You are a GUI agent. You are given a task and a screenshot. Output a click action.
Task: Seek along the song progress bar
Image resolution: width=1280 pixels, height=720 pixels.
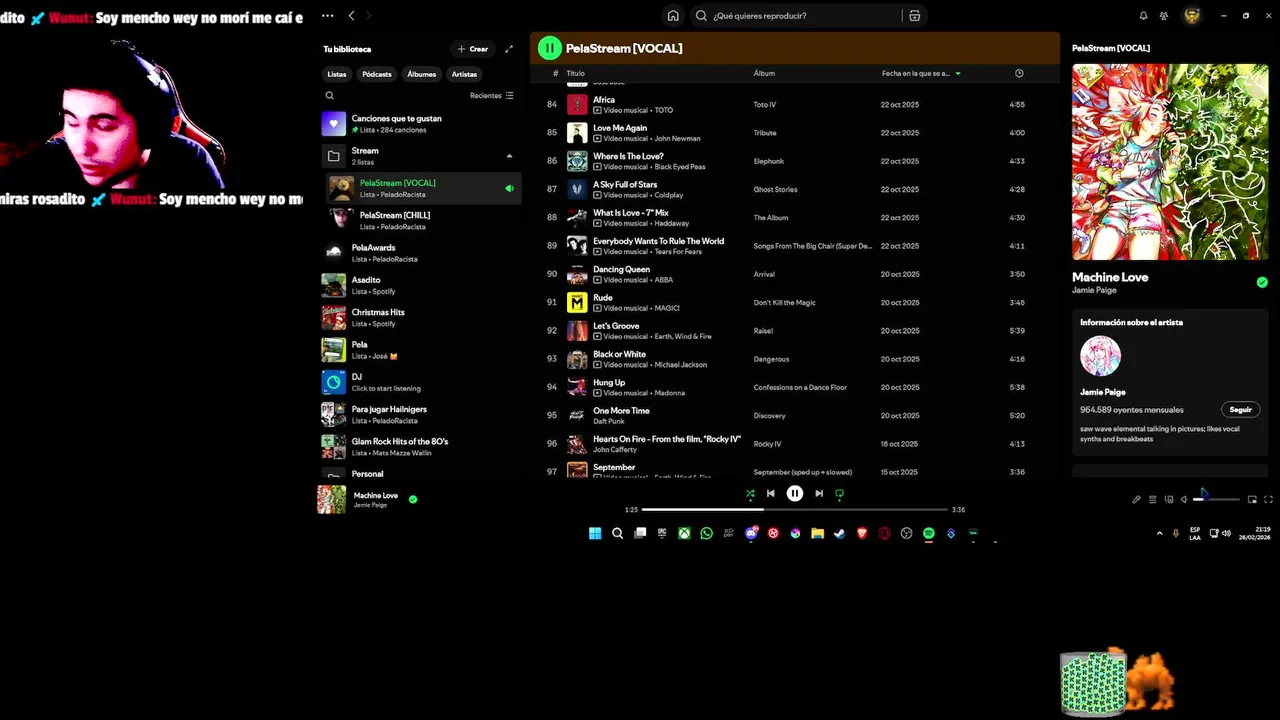[x=795, y=509]
